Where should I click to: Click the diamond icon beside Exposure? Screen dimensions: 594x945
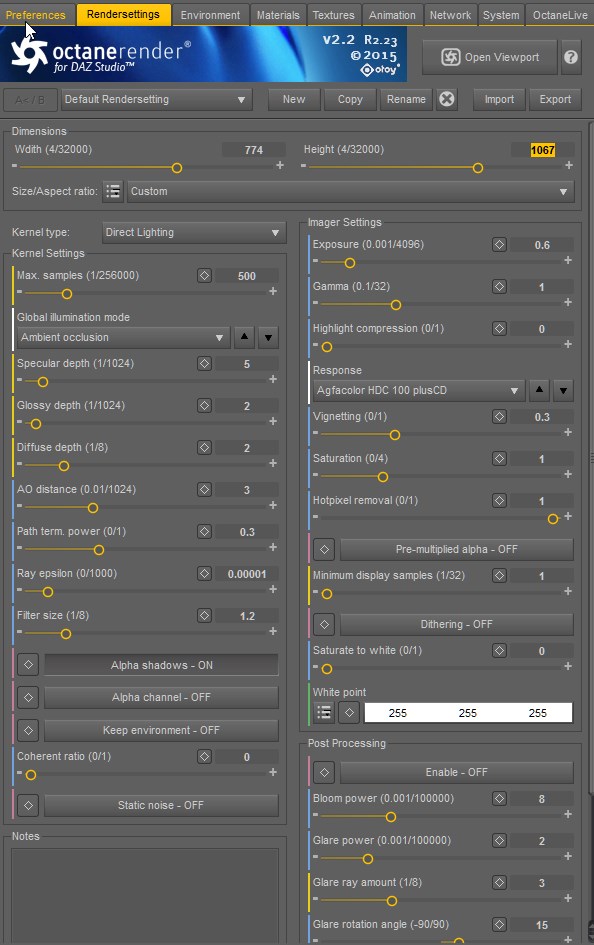pyautogui.click(x=499, y=245)
